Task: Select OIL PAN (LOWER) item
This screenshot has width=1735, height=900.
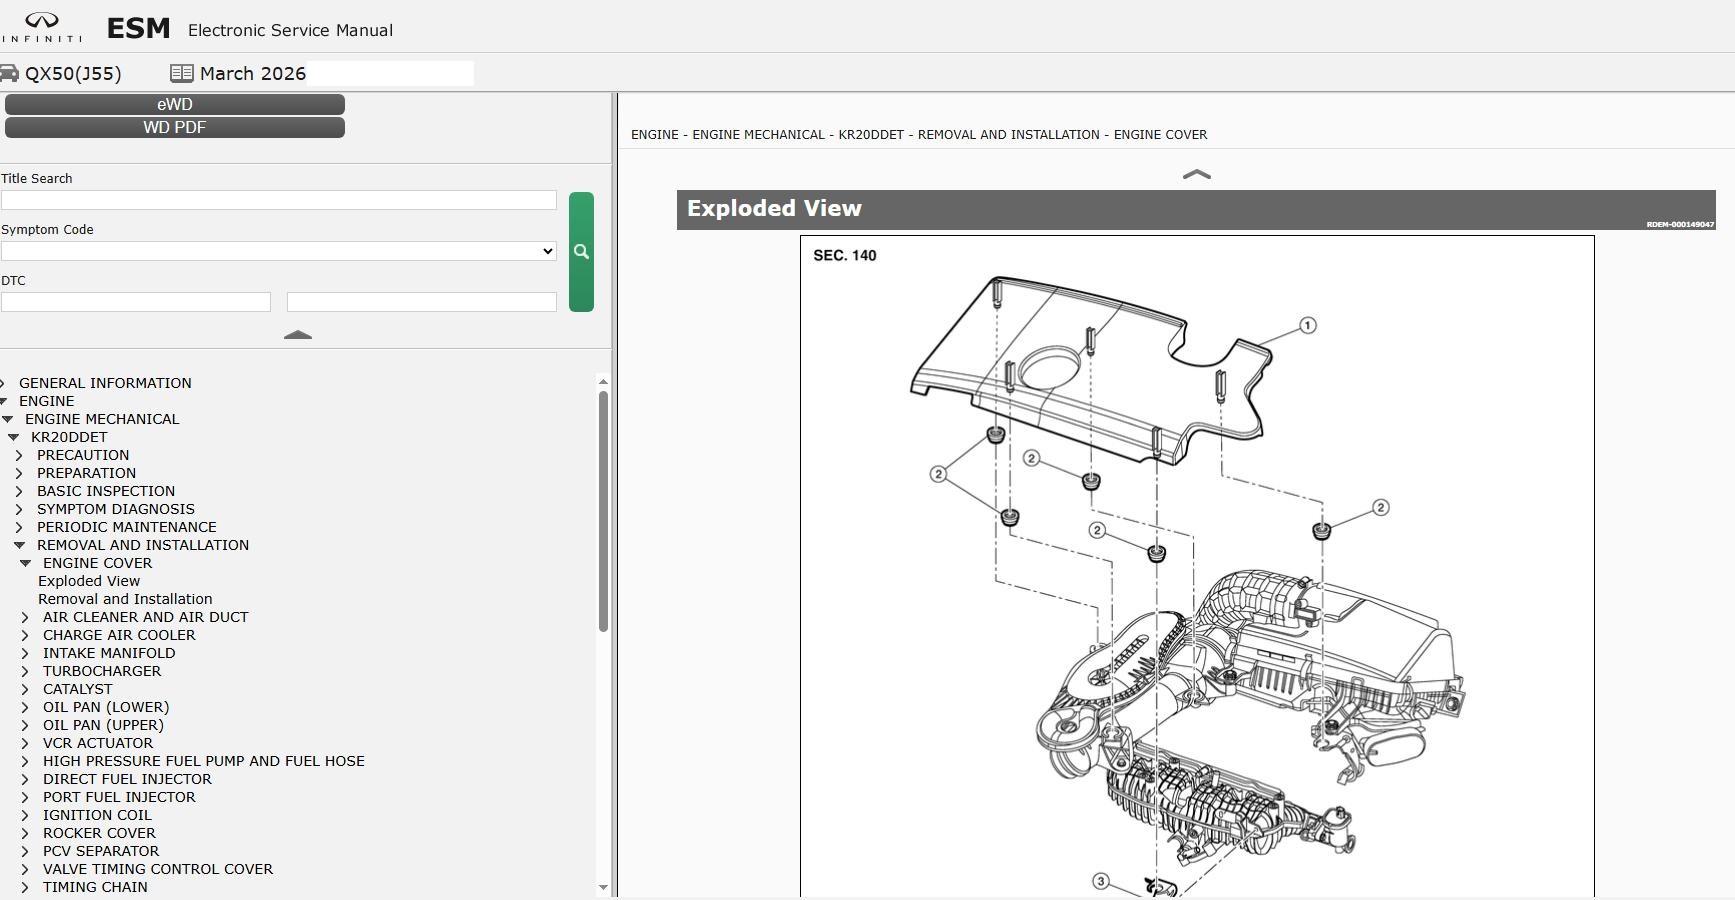Action: click(106, 707)
